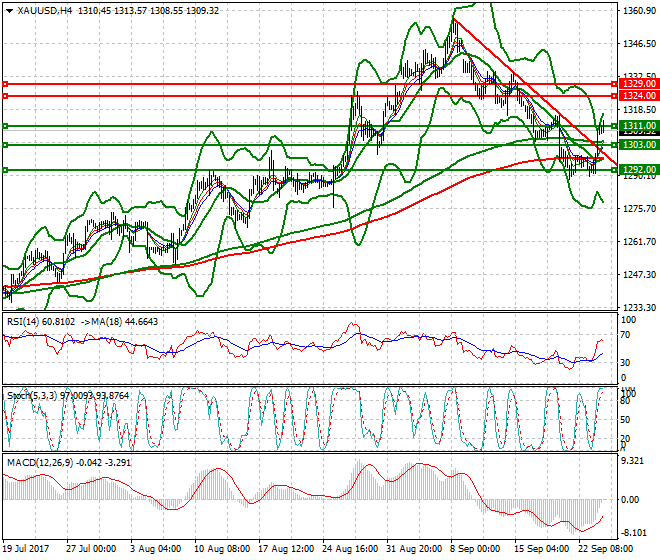
Task: Click the 1292.00 green price label
Action: coord(639,170)
